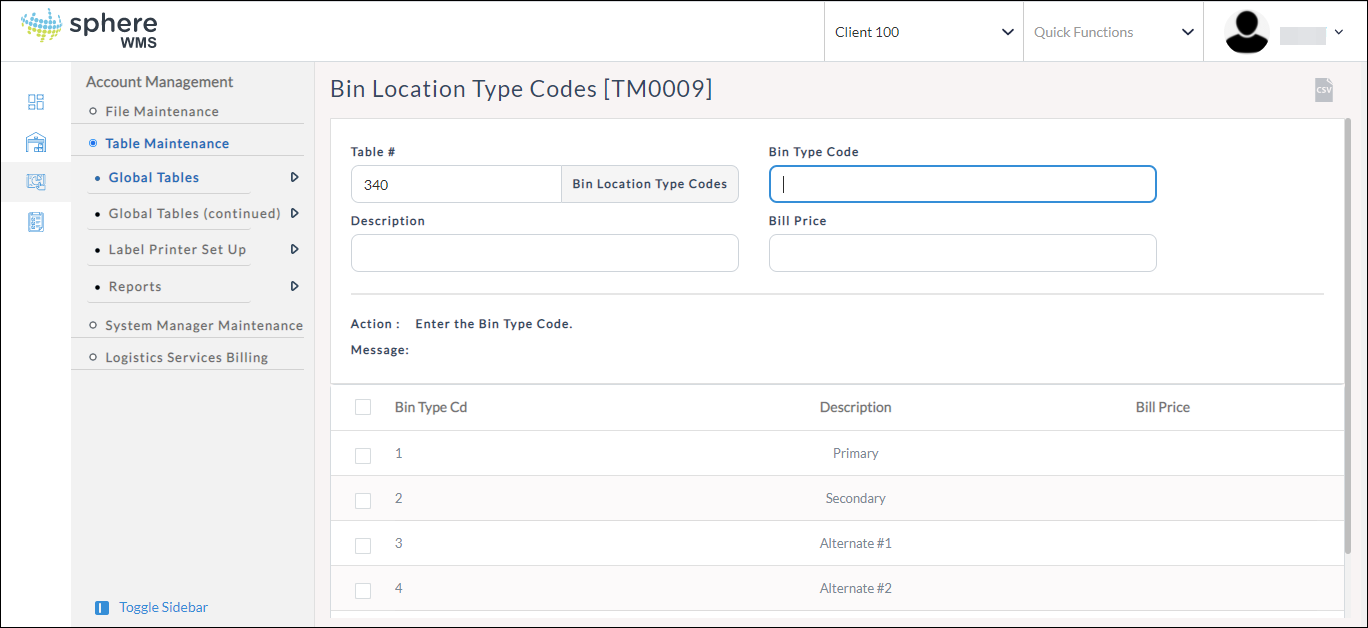
Task: Tick the checkbox for the Primary row
Action: point(363,455)
